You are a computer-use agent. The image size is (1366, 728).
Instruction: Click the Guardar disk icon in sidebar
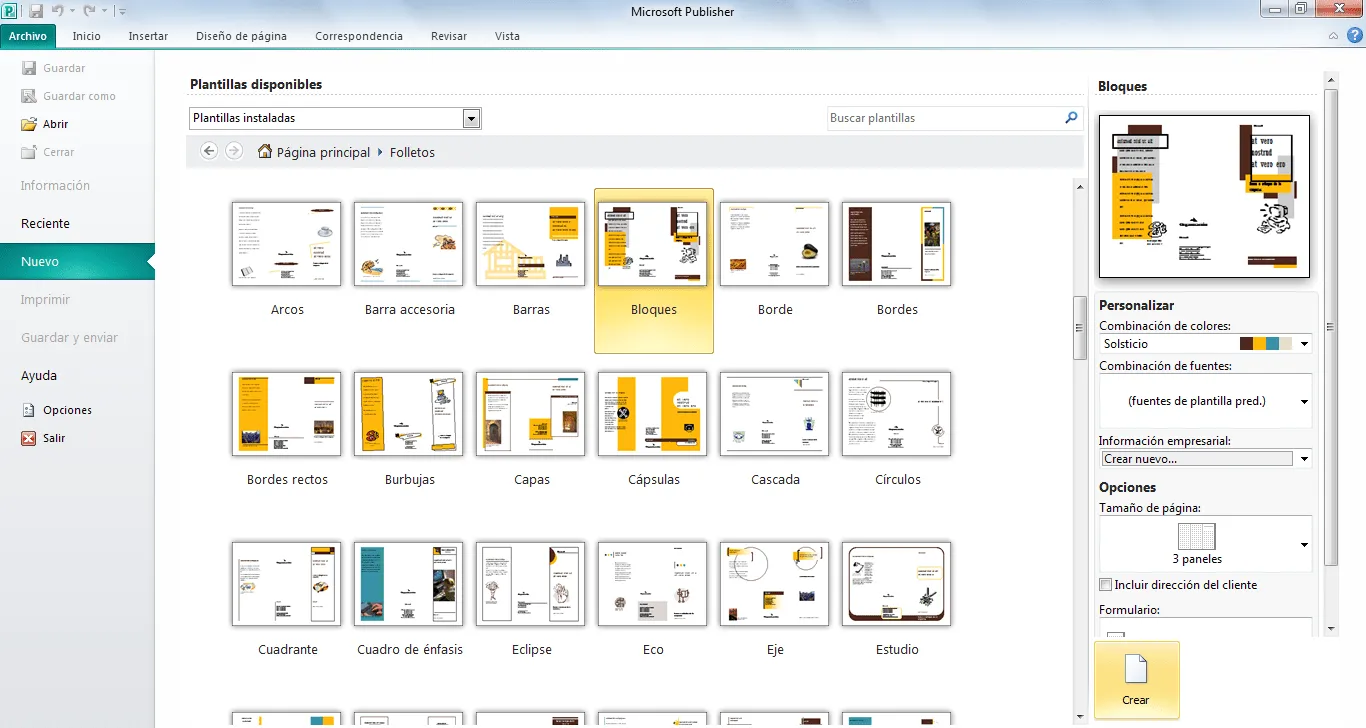(x=29, y=68)
